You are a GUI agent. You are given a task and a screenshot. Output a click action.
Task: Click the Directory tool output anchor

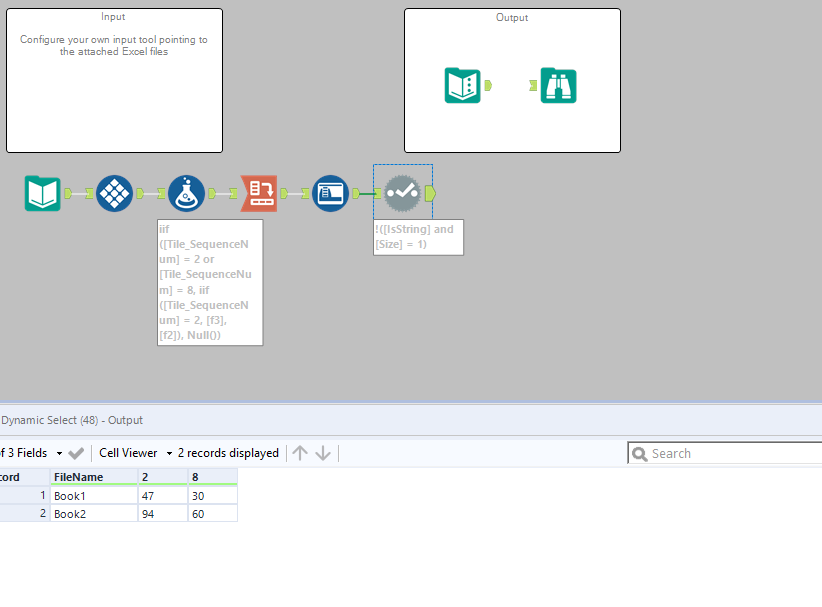[488, 85]
